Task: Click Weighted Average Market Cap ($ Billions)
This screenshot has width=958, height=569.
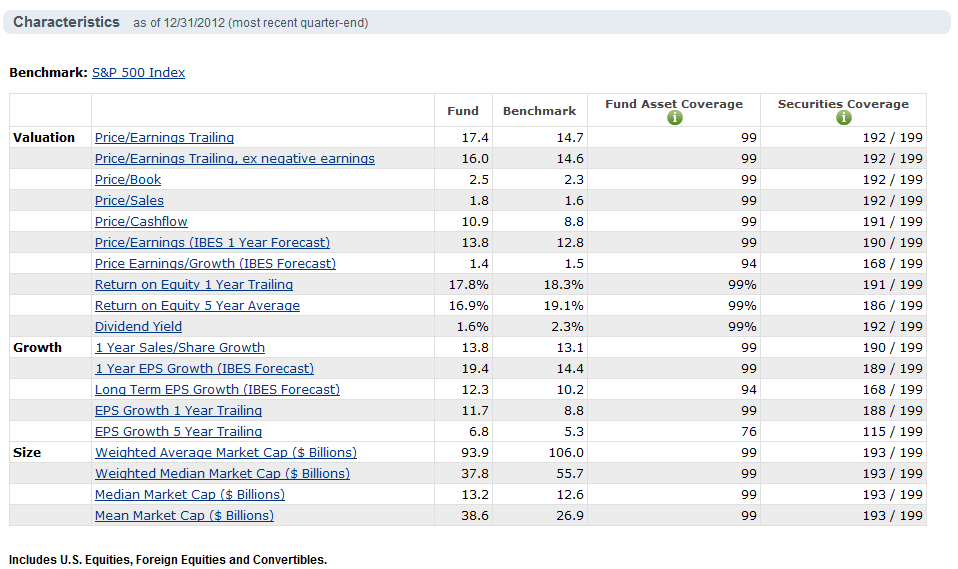Action: 225,453
